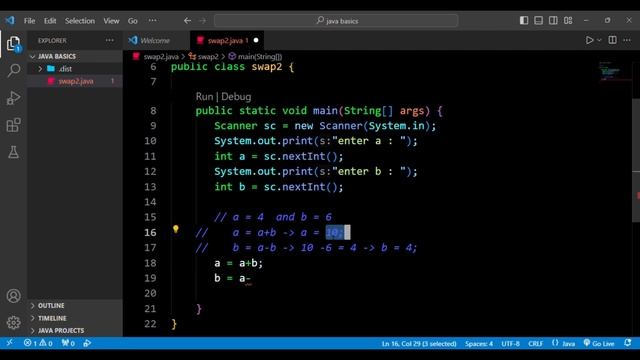Go forward with the right arrow
Viewport: 640px width, 360px height.
[x=202, y=20]
